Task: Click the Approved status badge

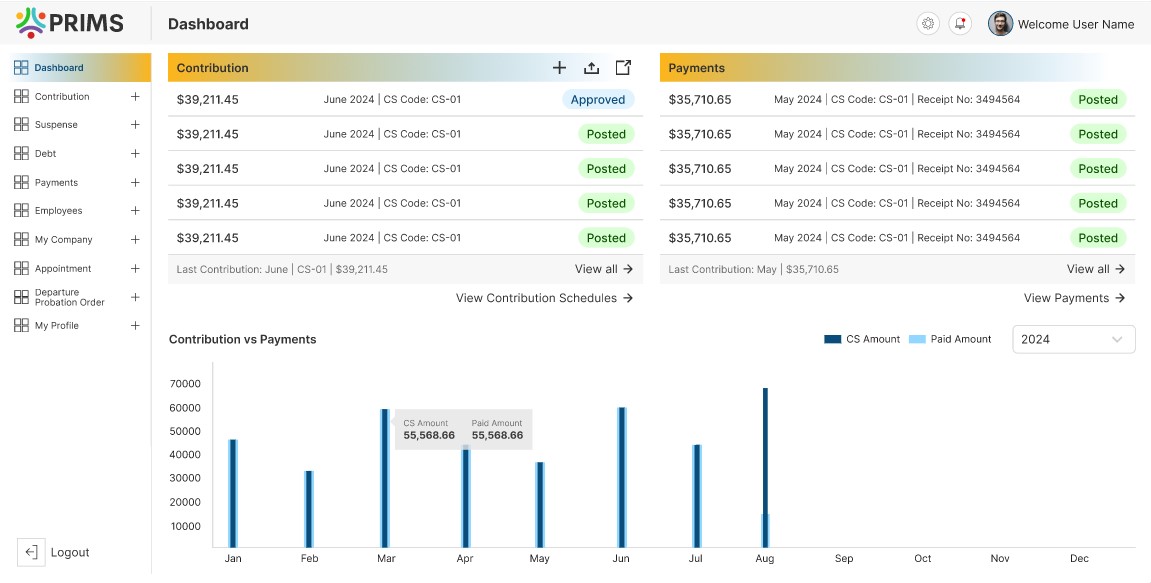Action: point(598,100)
